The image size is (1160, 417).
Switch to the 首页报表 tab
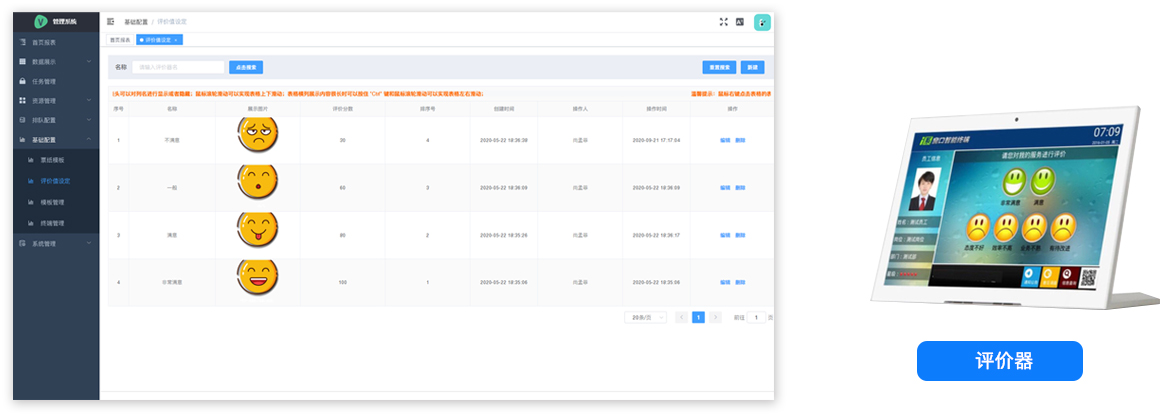[x=120, y=40]
